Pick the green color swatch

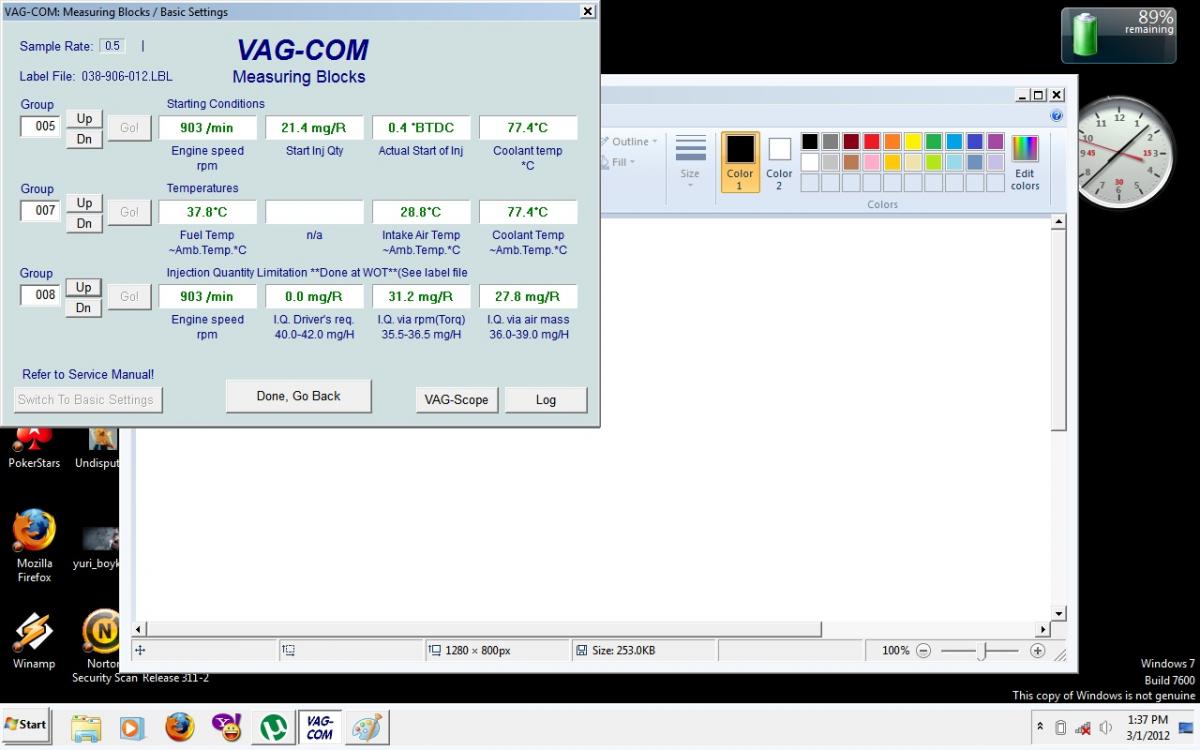click(x=933, y=141)
